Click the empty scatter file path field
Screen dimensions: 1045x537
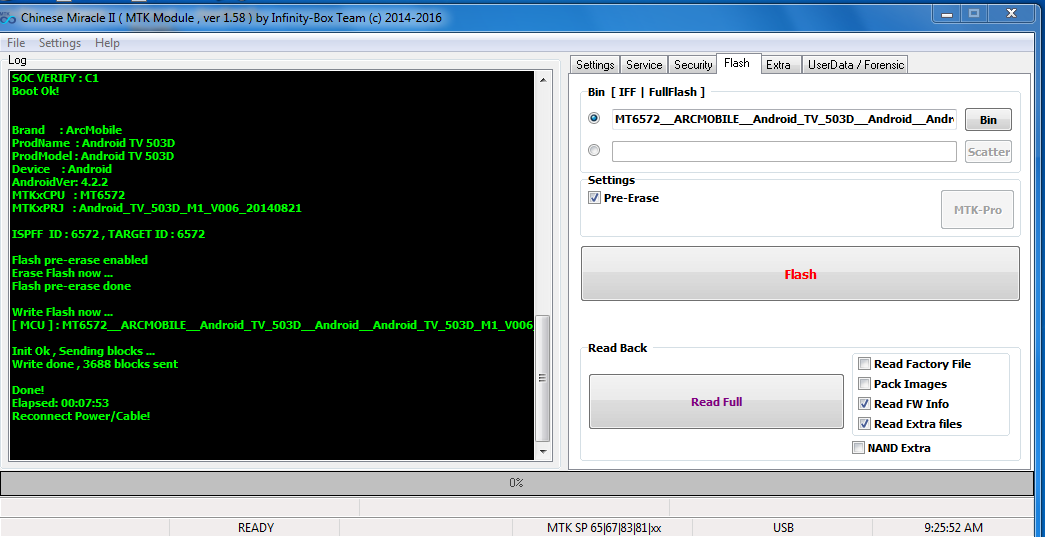pyautogui.click(x=784, y=151)
